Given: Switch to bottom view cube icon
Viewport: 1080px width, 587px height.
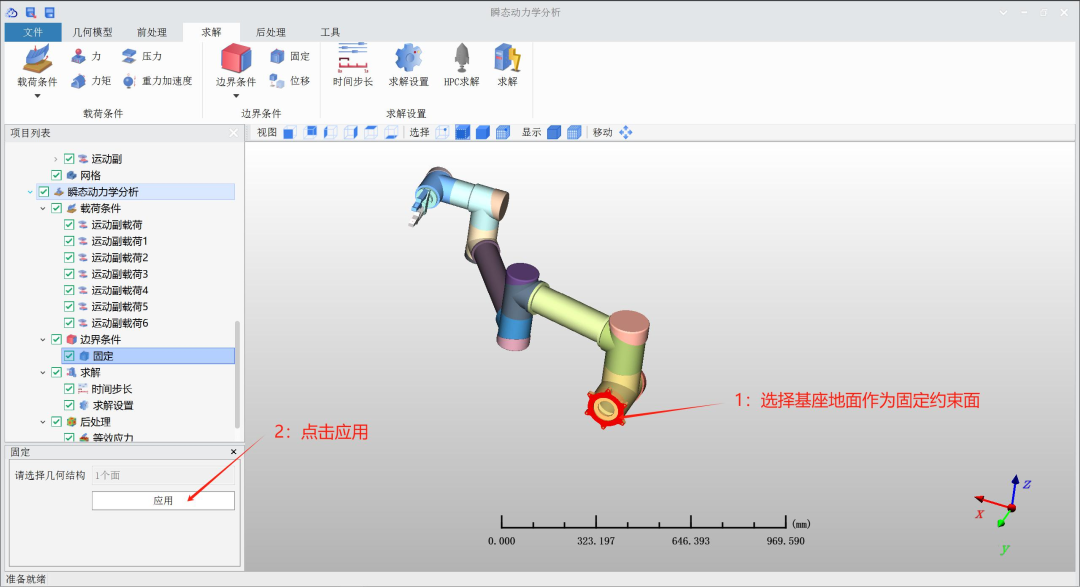Looking at the screenshot, I should pyautogui.click(x=391, y=132).
